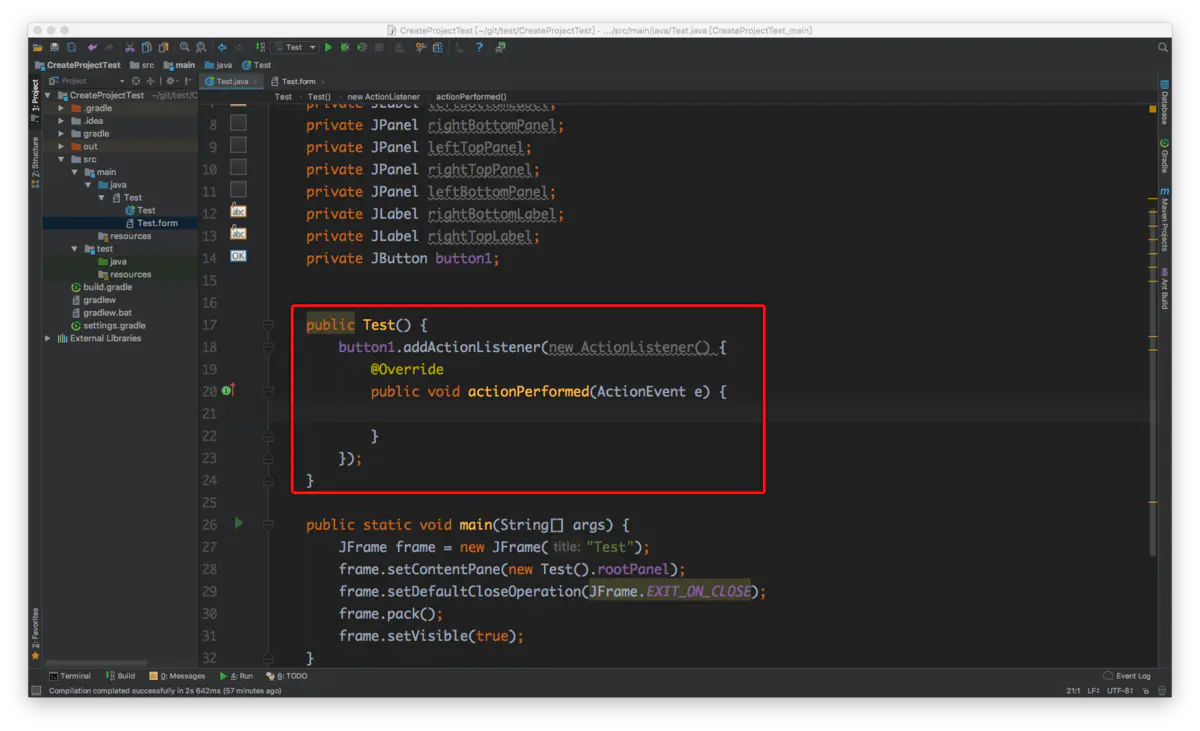This screenshot has width=1200, height=731.
Task: Toggle code fold marker on line 26
Action: [268, 524]
